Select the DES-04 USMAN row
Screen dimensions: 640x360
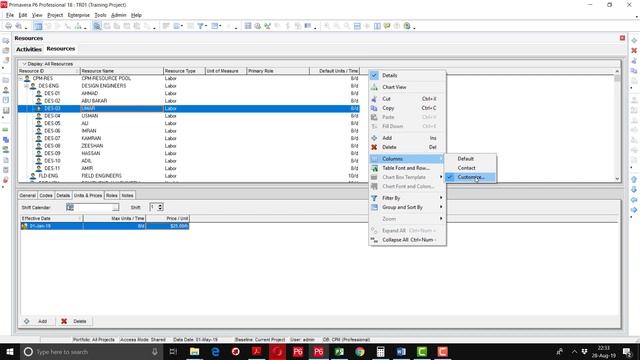coord(189,116)
